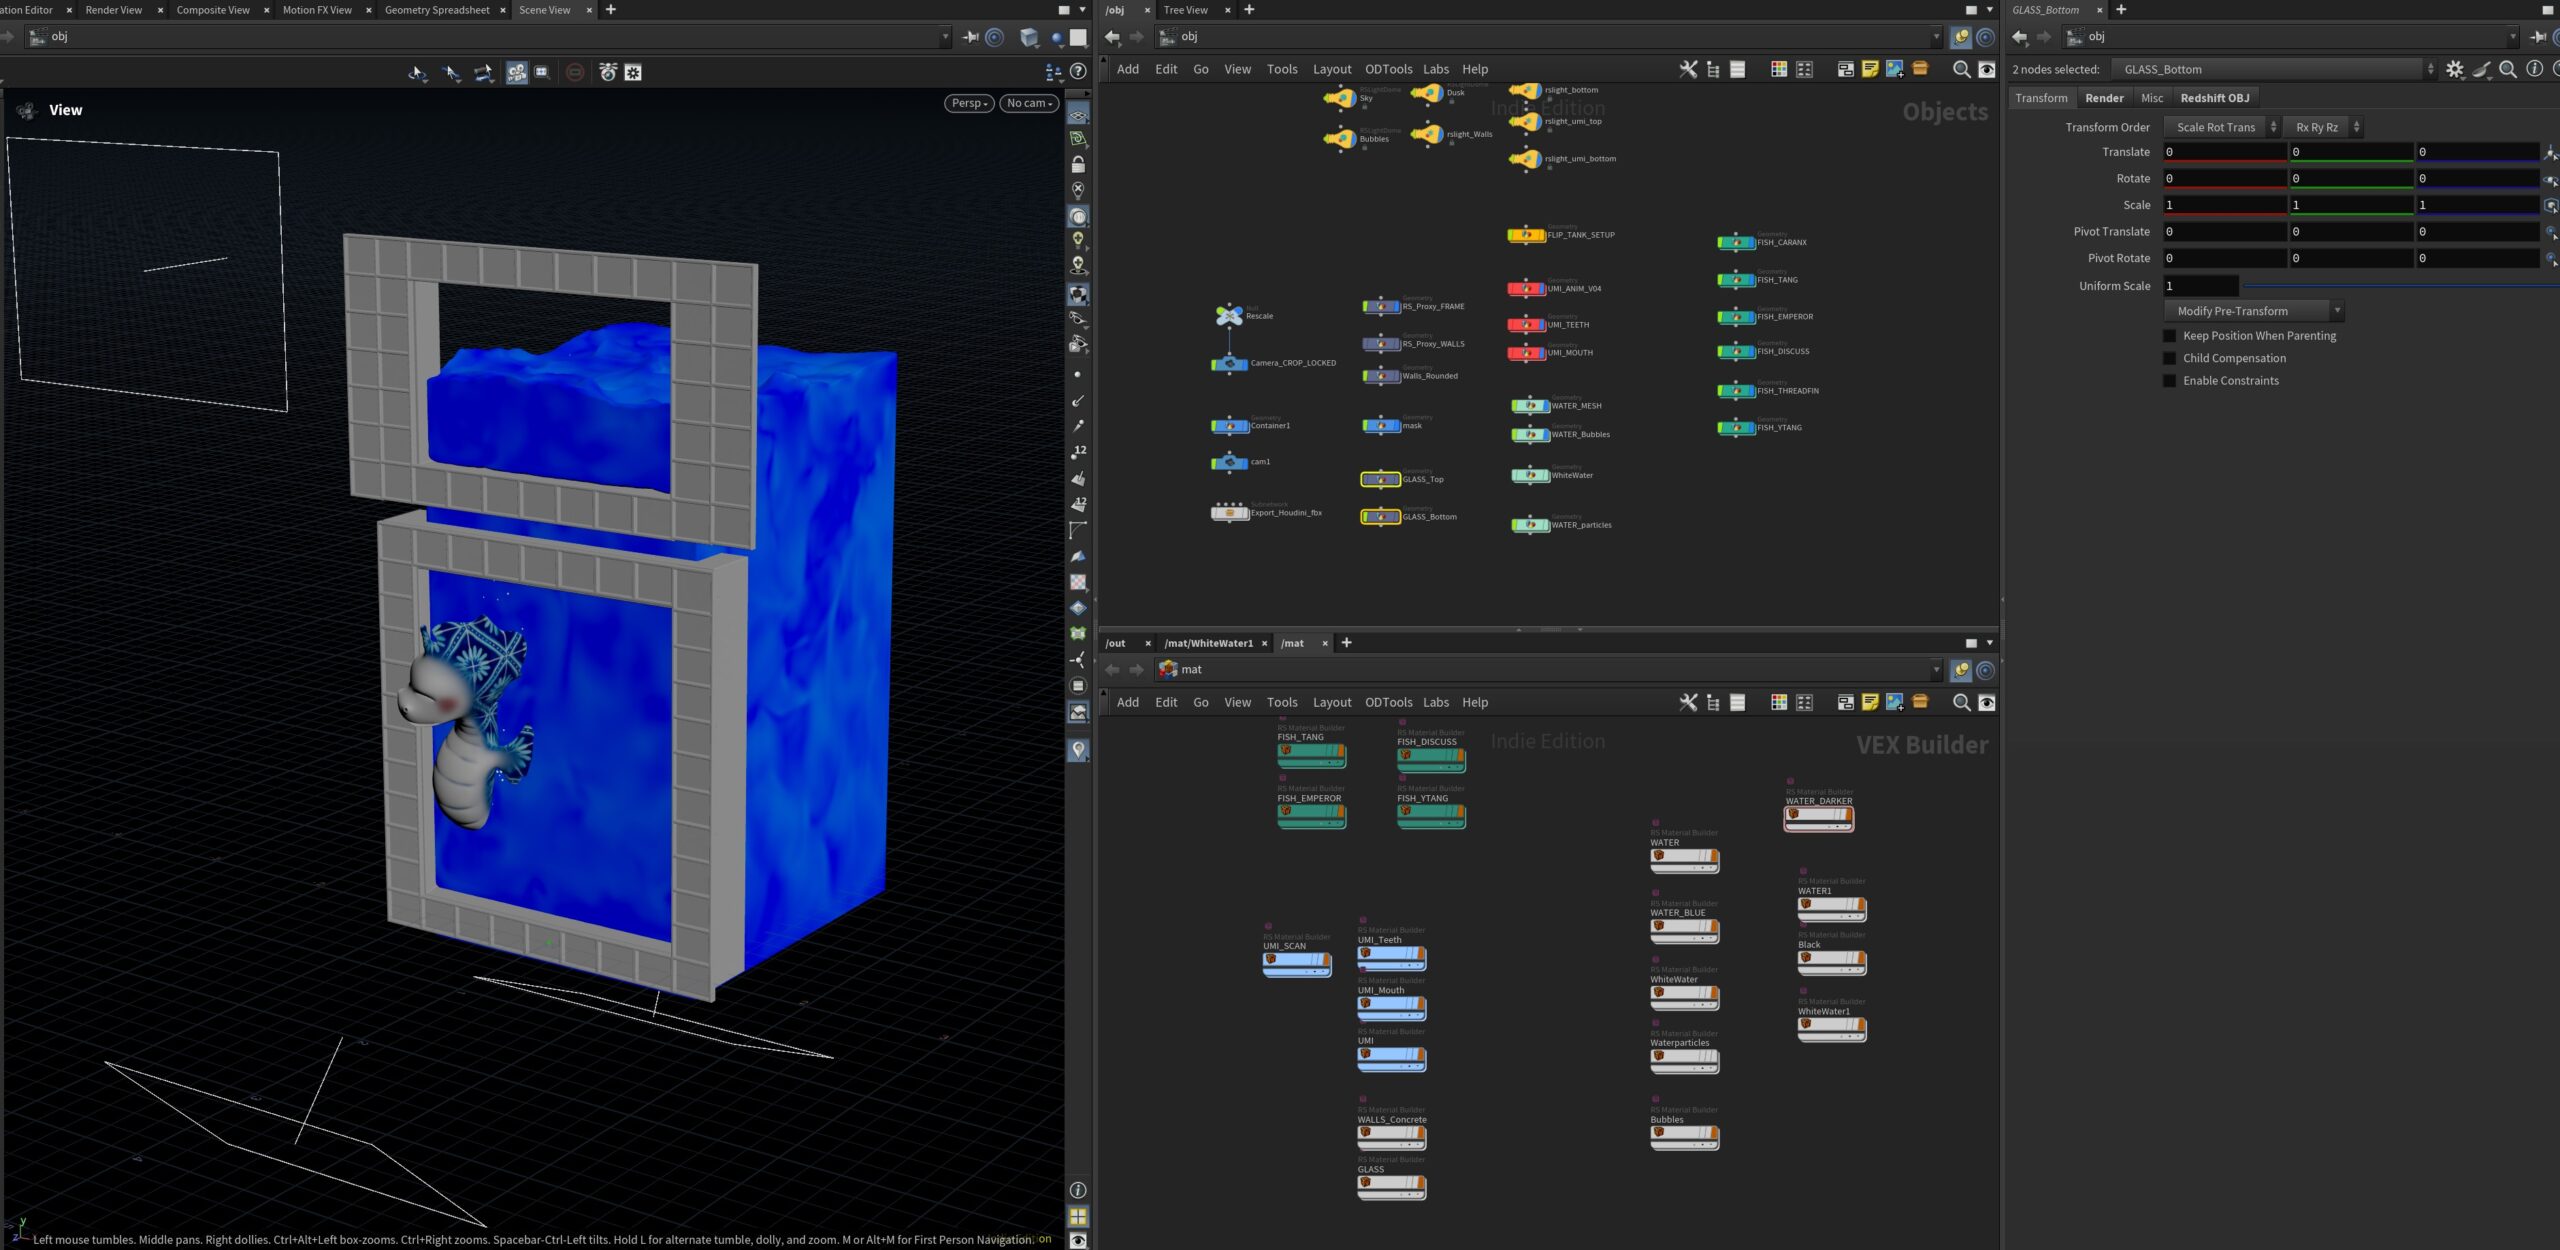This screenshot has width=2560, height=1250.
Task: Open the Scale Rot Trans order dropdown
Action: (x=2225, y=127)
